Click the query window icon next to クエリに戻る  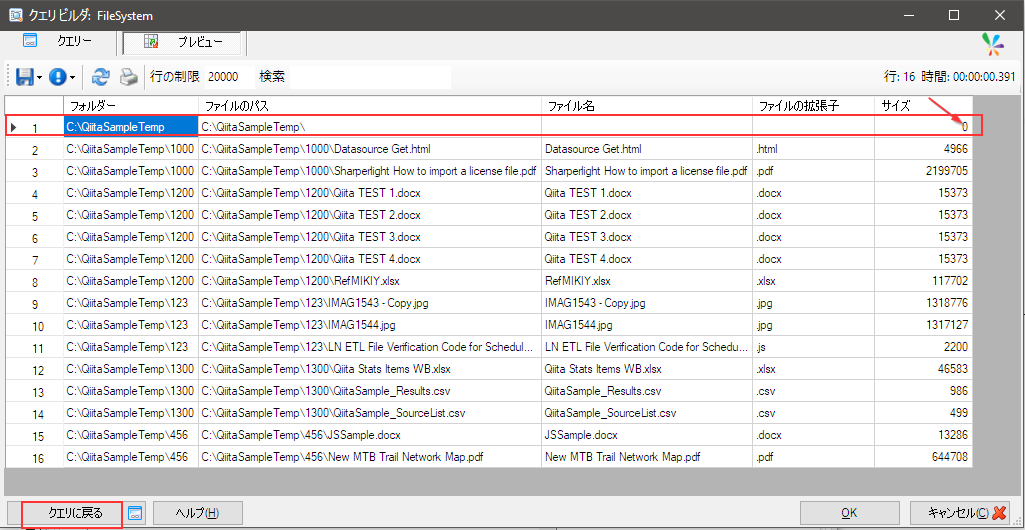click(135, 513)
